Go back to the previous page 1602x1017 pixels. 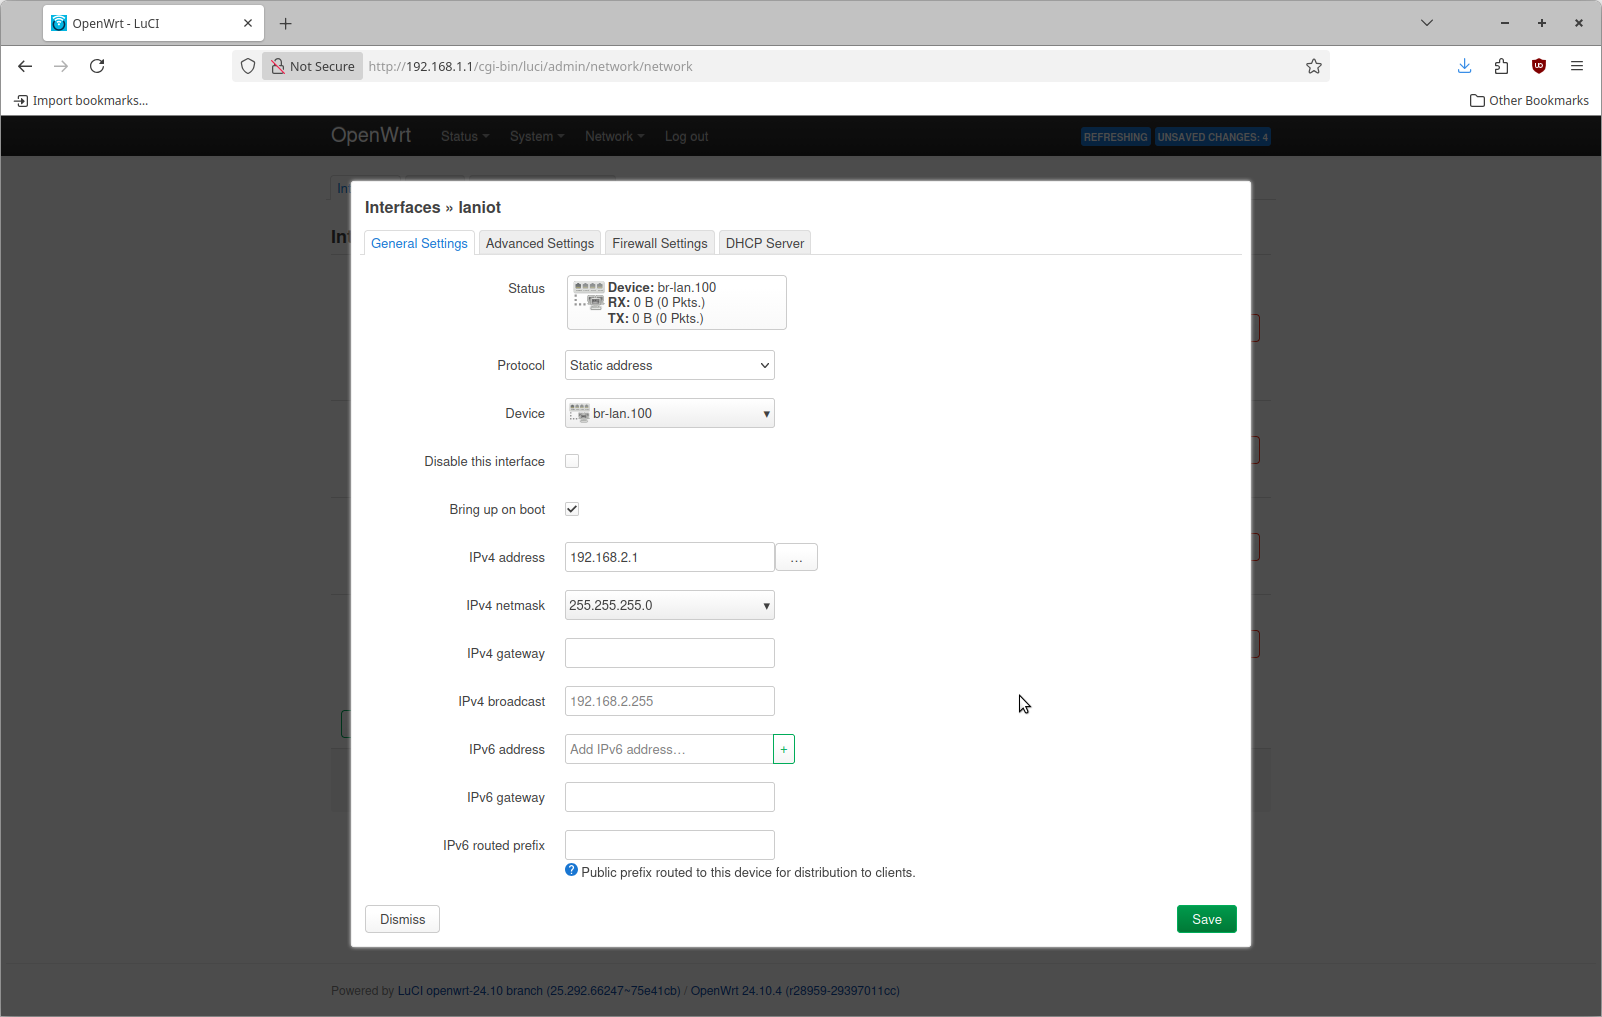[x=25, y=66]
